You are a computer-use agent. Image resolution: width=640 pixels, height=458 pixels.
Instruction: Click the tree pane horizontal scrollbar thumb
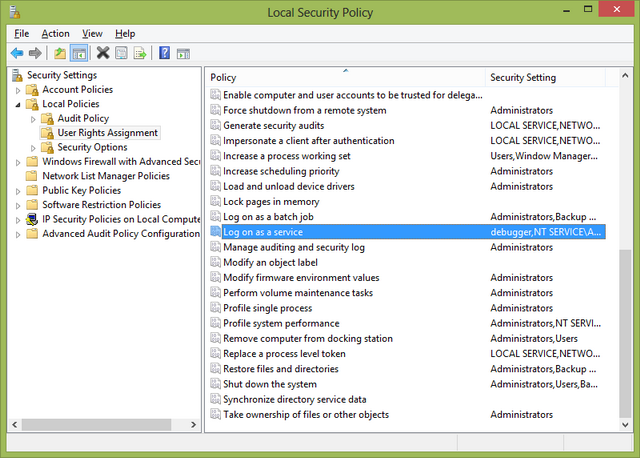point(96,425)
